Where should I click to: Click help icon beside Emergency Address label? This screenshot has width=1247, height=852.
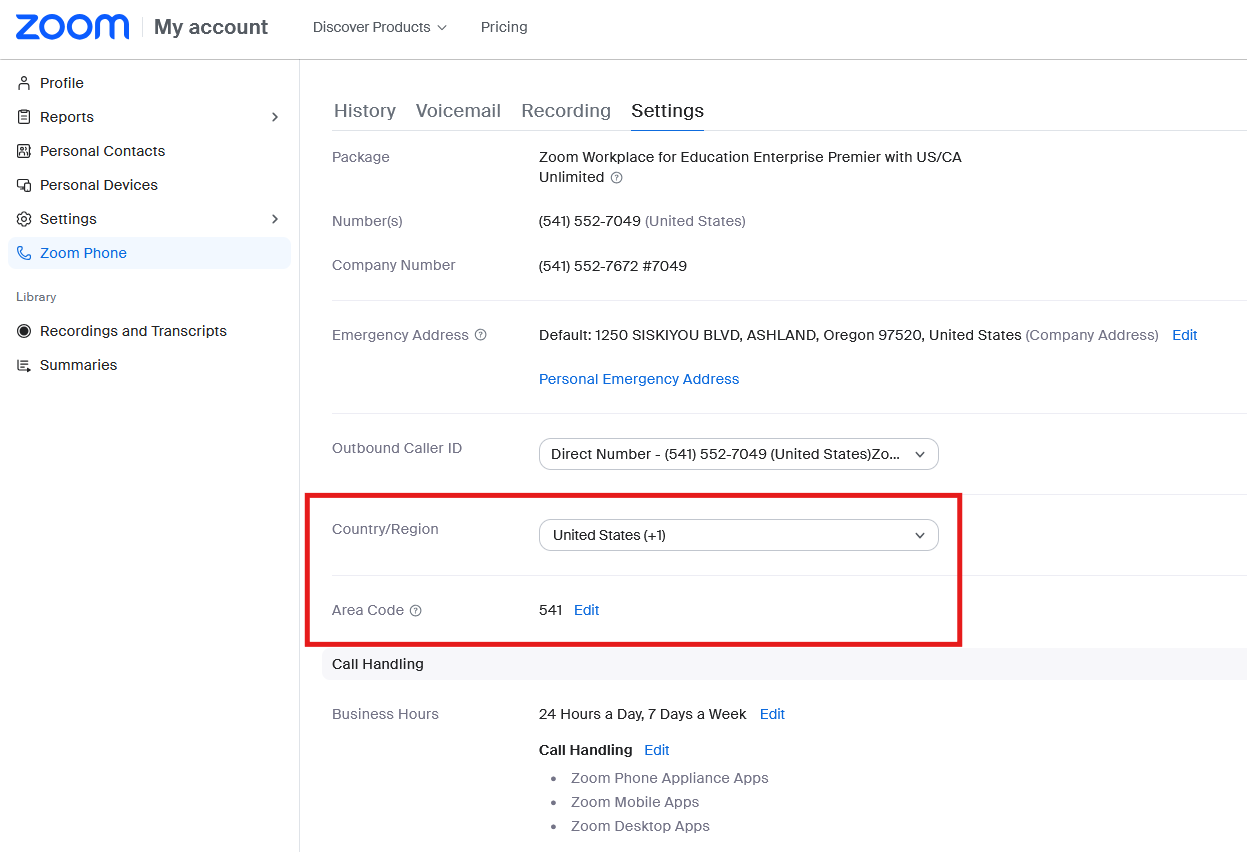[480, 335]
